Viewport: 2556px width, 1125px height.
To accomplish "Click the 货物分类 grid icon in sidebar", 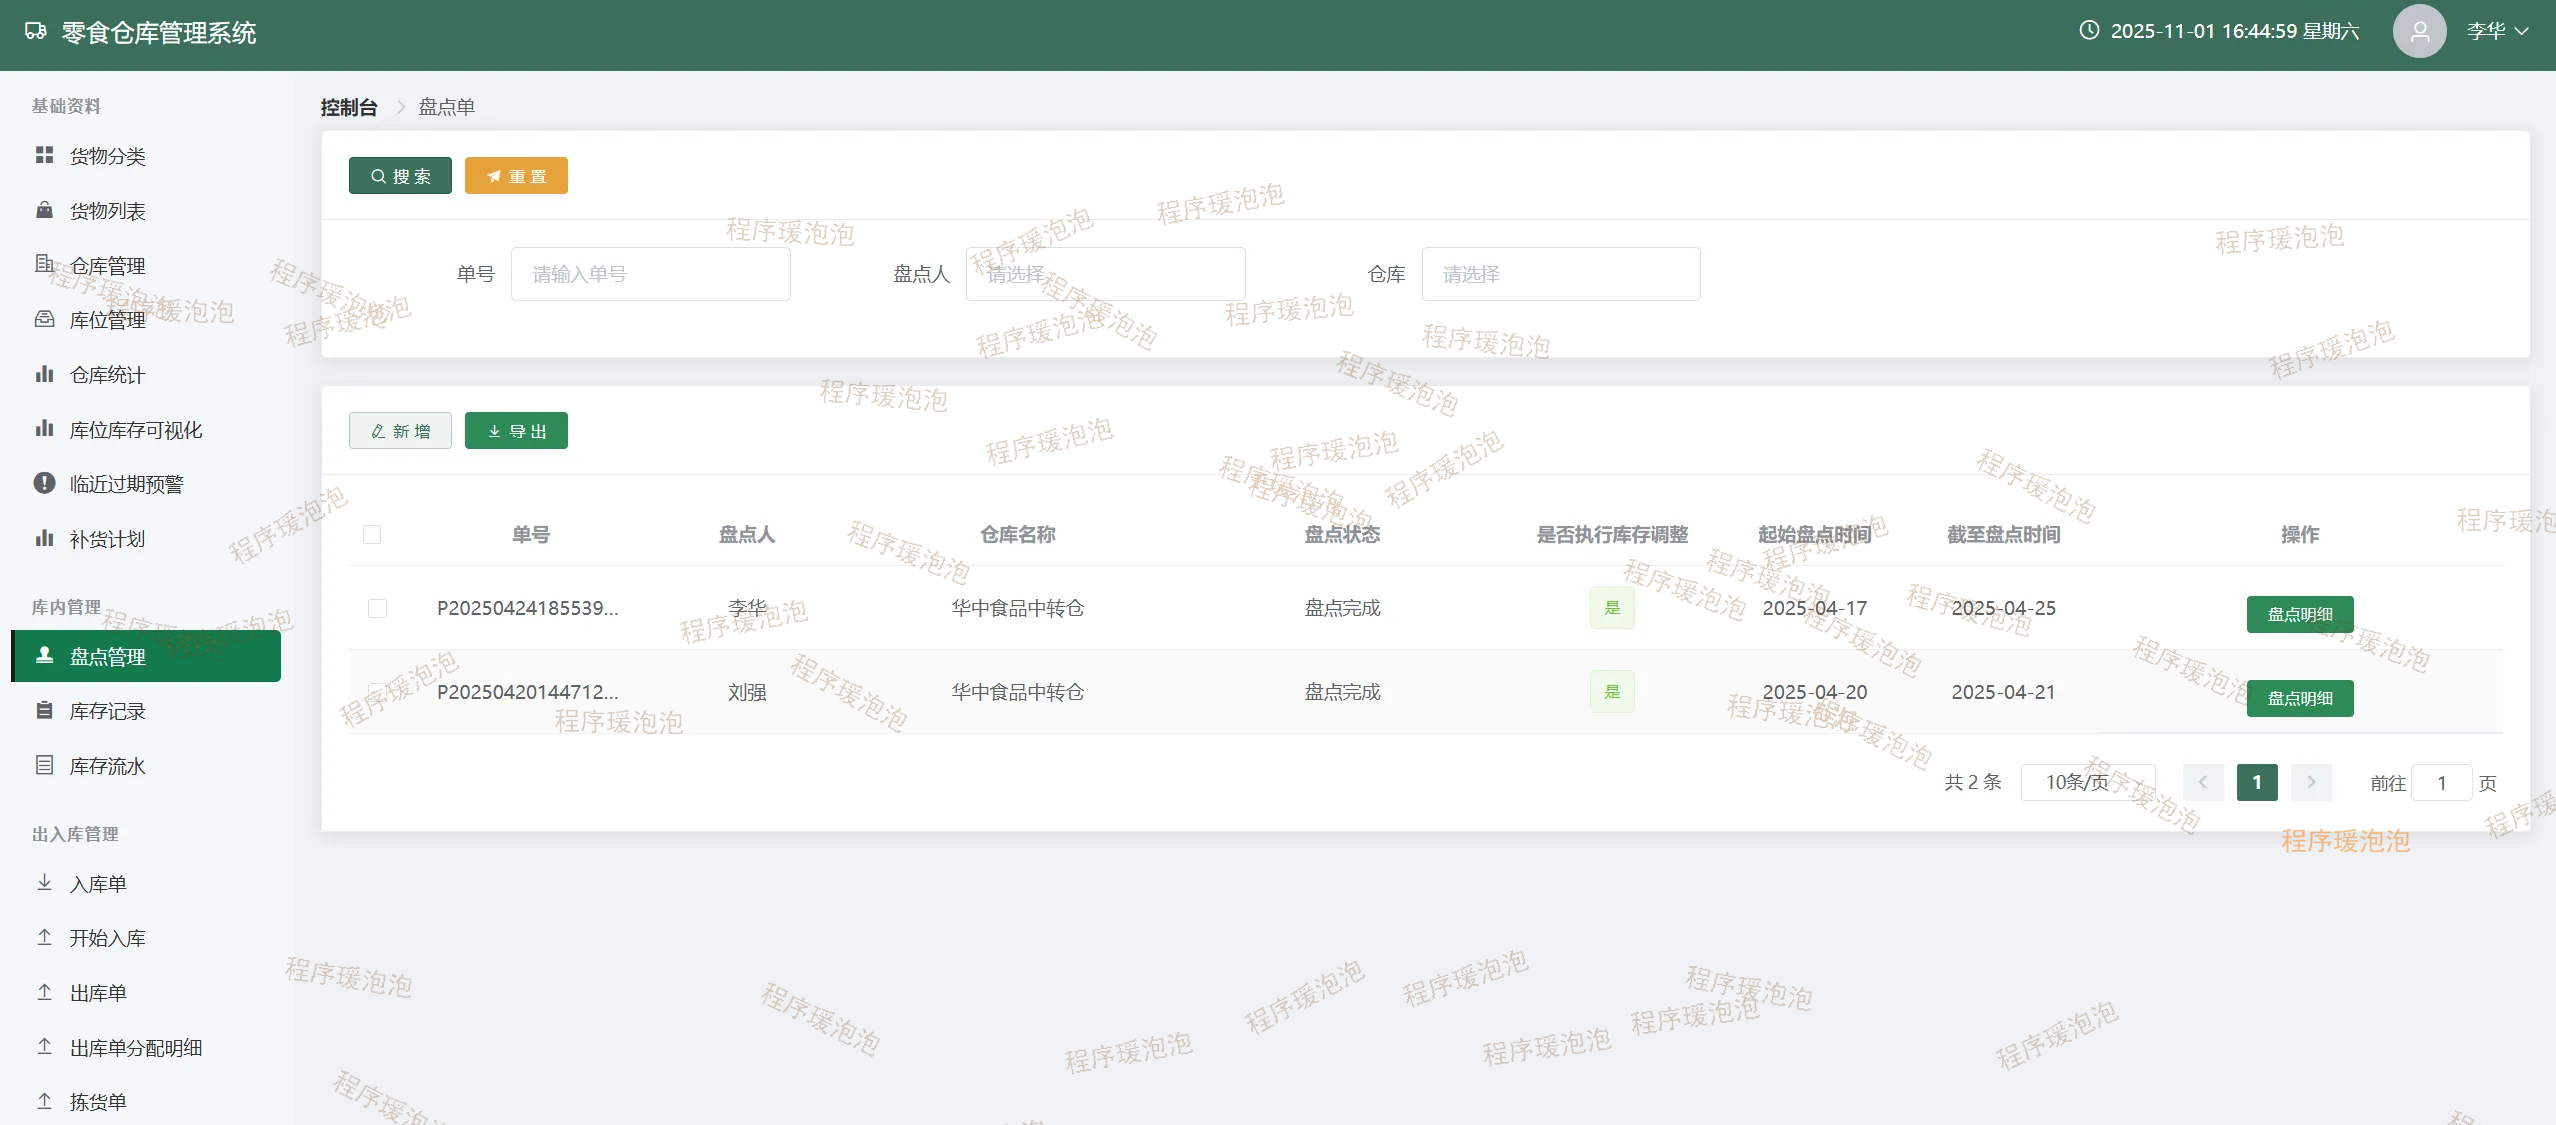I will (44, 155).
